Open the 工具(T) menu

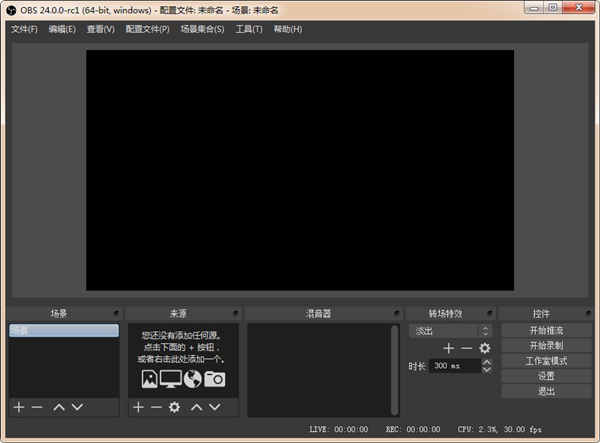coord(248,29)
